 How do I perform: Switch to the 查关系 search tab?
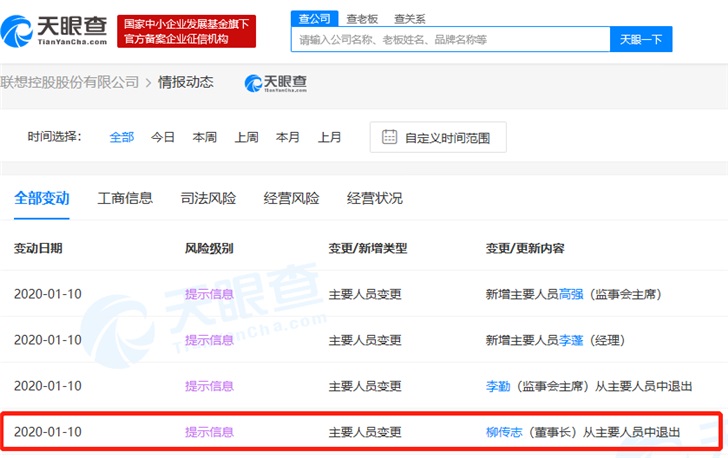pos(410,19)
